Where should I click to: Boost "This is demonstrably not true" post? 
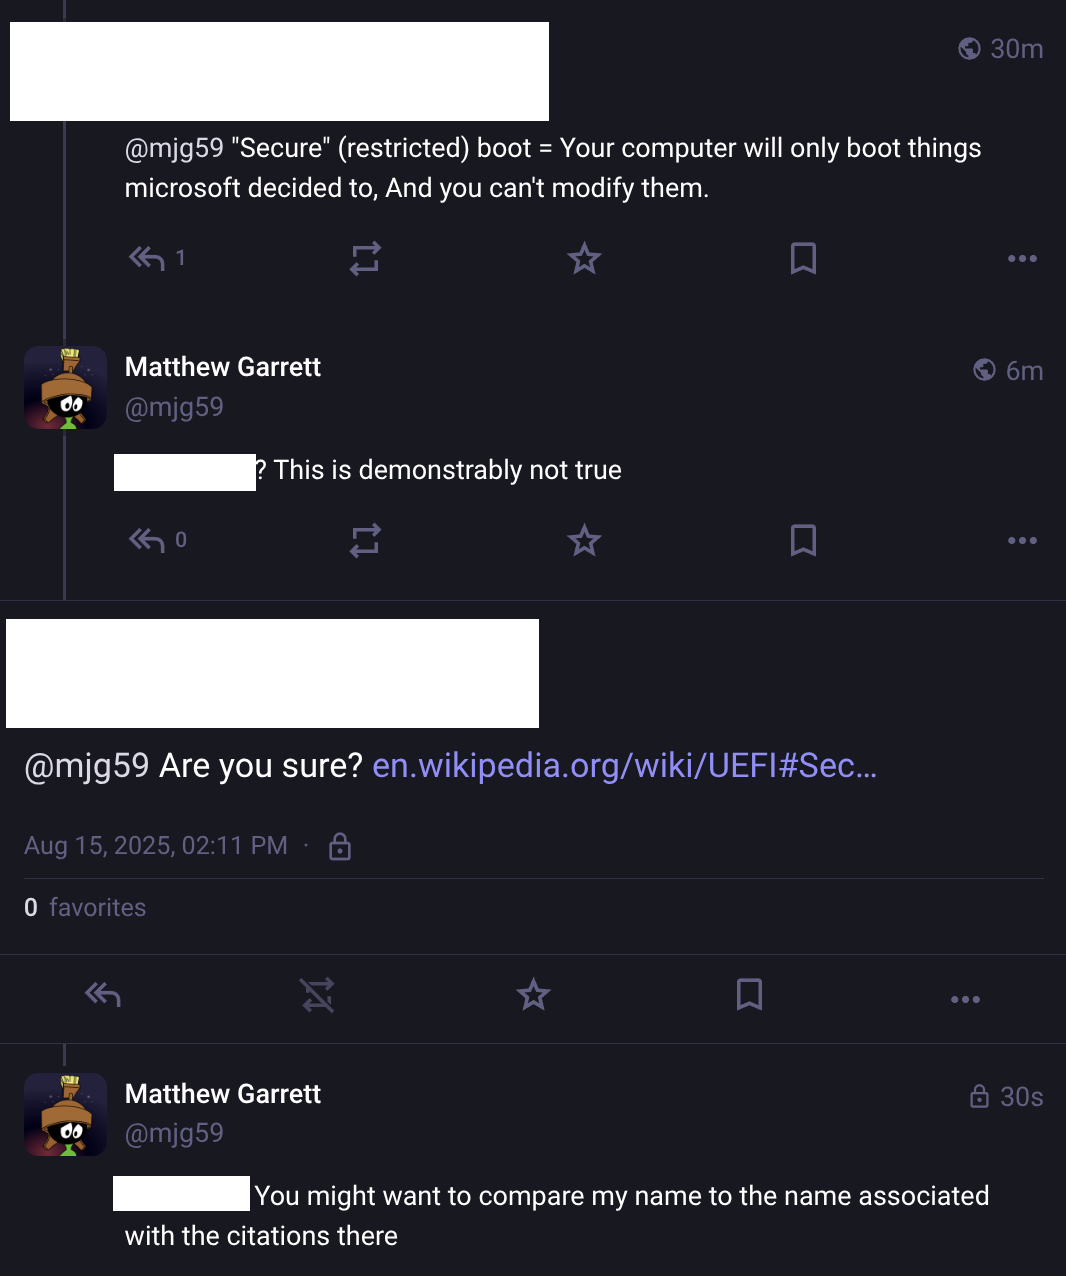point(365,541)
